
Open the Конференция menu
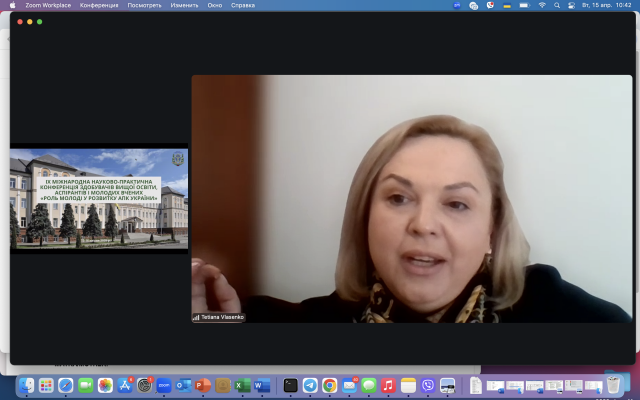[x=99, y=5]
